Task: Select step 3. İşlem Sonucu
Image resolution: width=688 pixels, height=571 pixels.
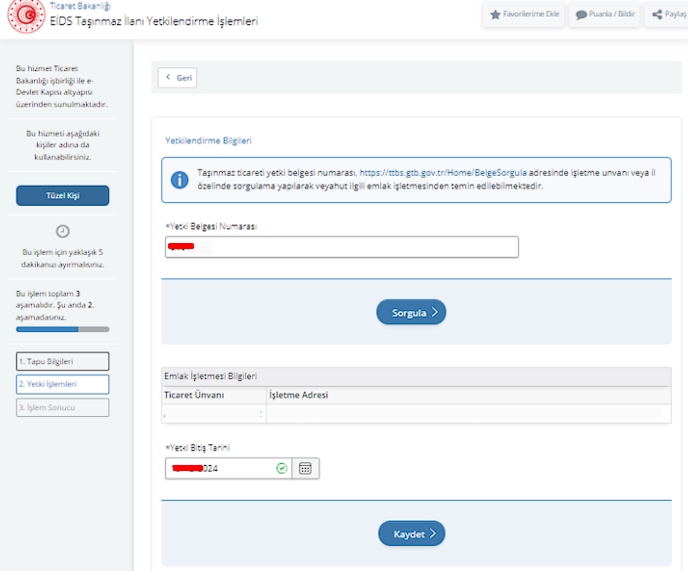Action: click(62, 407)
